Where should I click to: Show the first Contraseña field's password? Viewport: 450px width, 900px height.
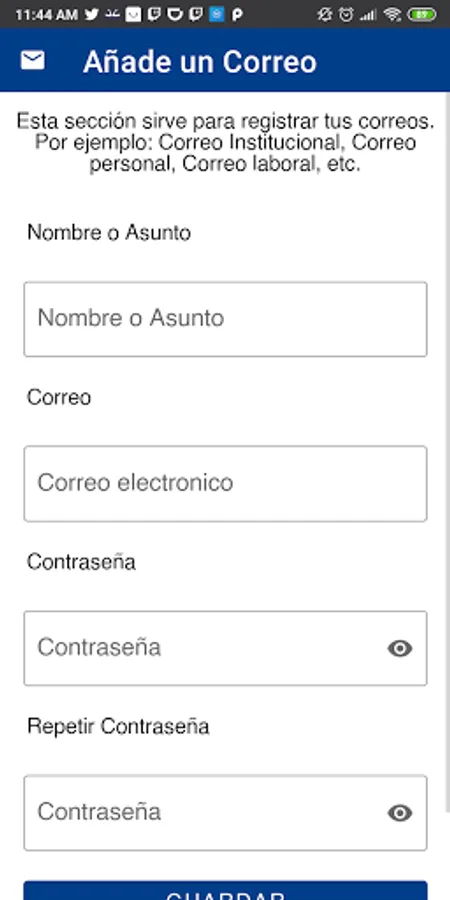[400, 649]
